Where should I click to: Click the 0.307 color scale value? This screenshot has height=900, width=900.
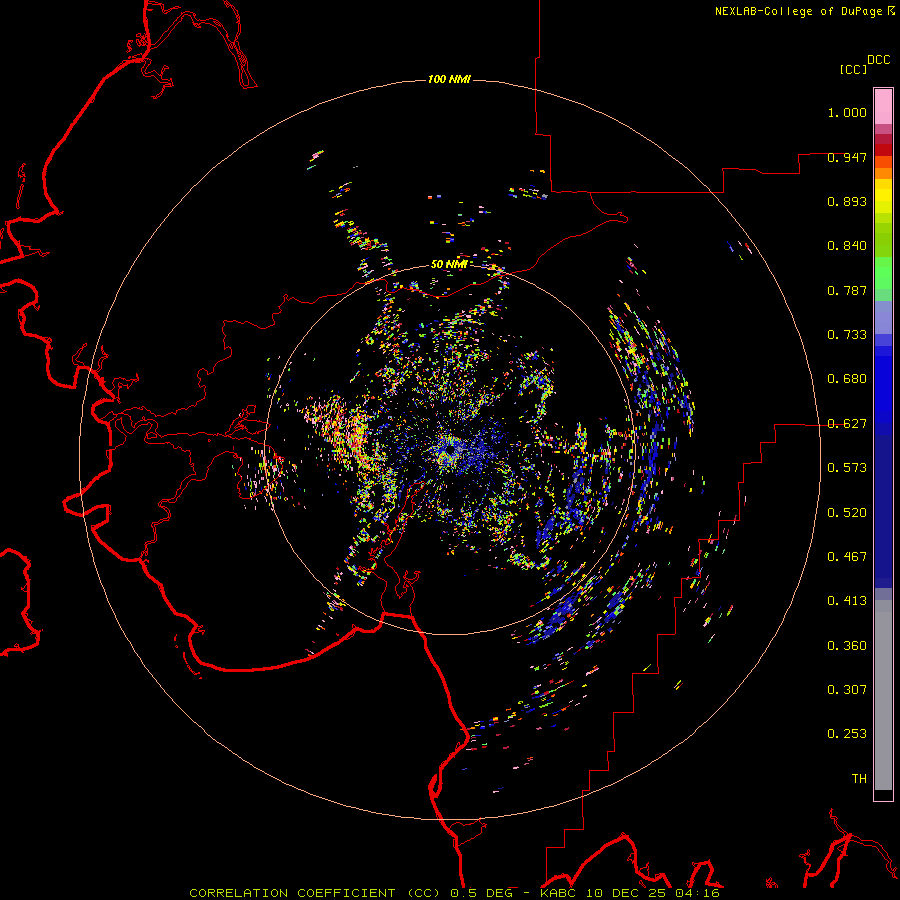(847, 690)
